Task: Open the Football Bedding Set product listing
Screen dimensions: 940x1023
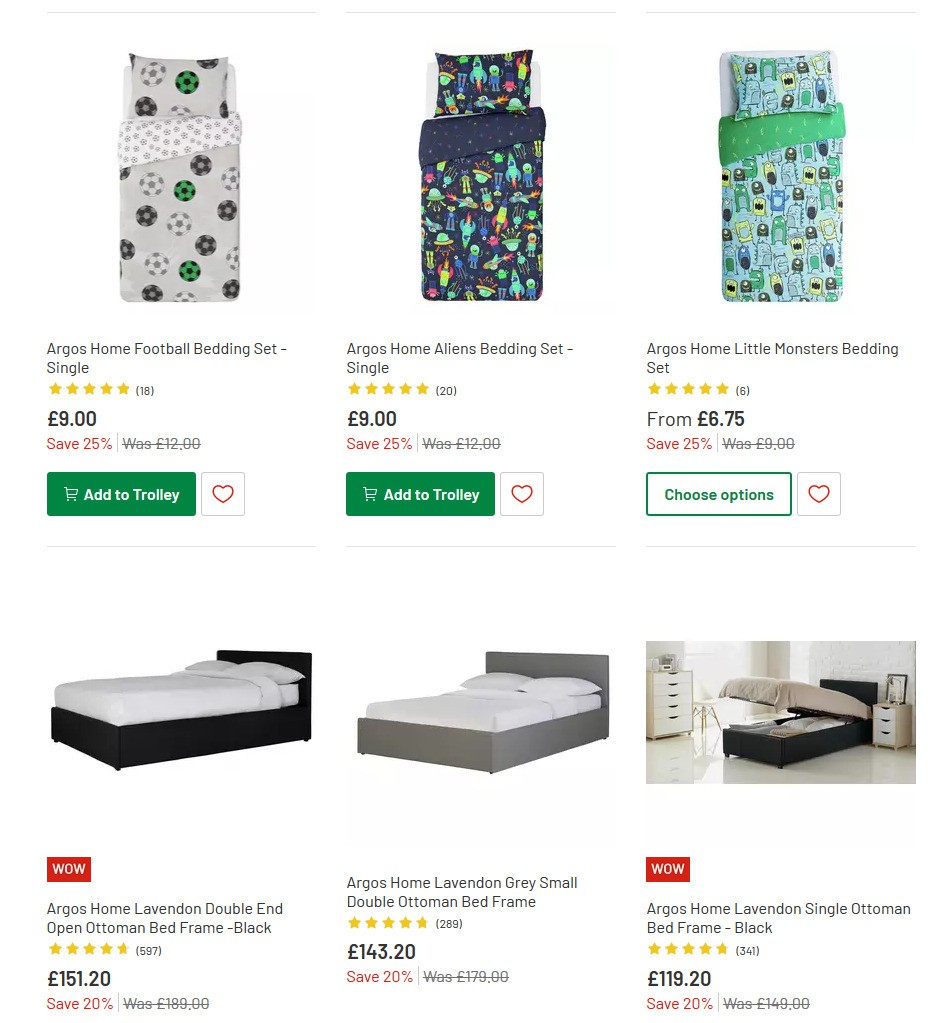Action: [166, 358]
